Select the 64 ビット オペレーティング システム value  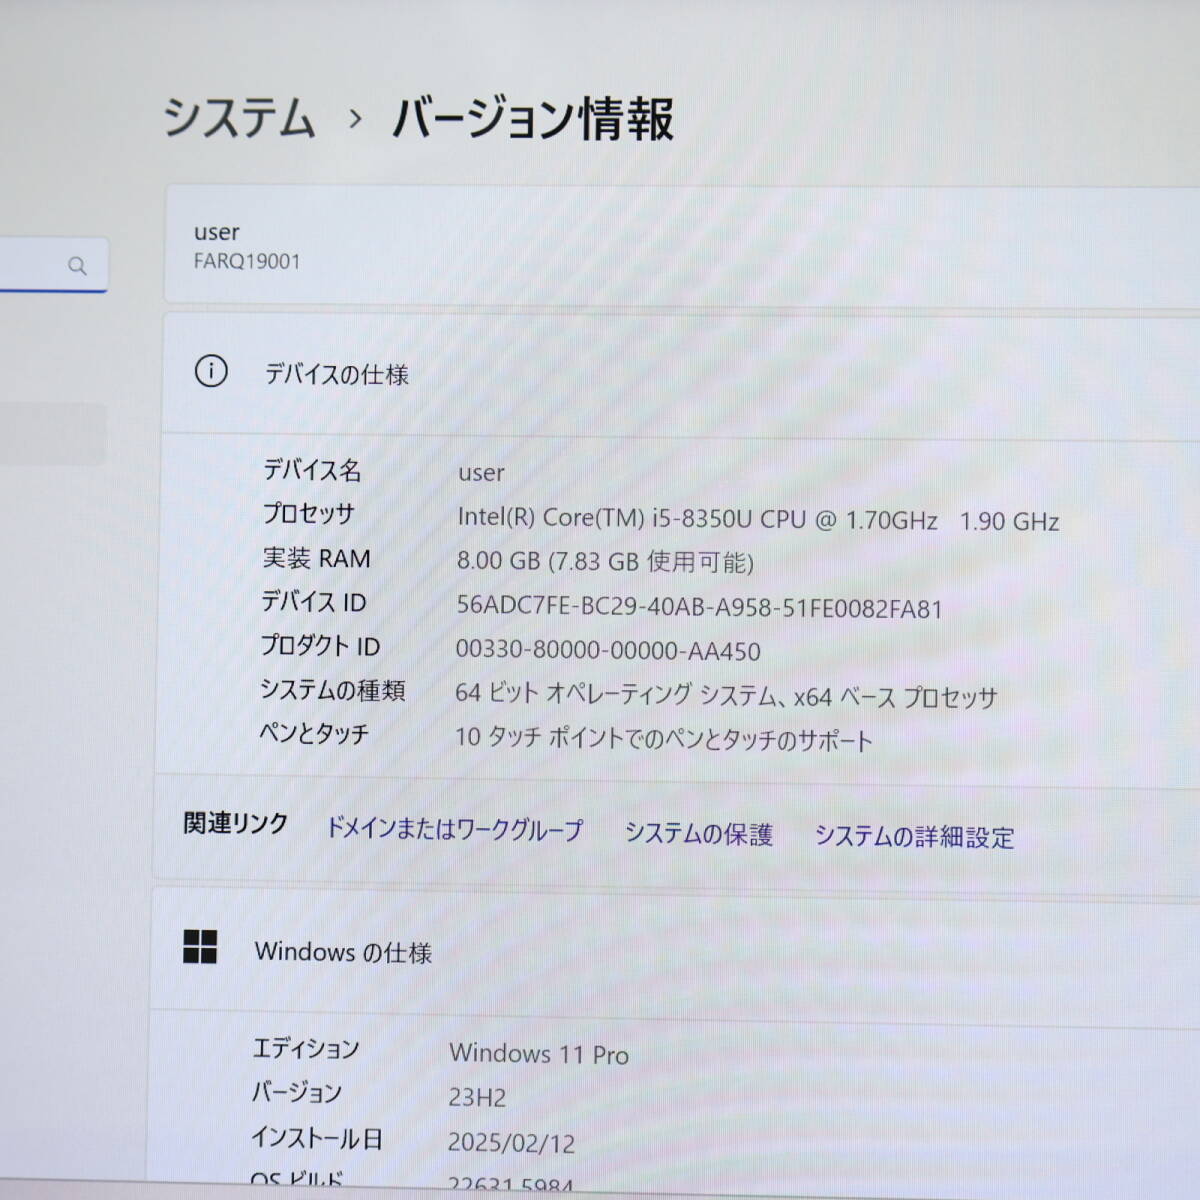(x=726, y=694)
